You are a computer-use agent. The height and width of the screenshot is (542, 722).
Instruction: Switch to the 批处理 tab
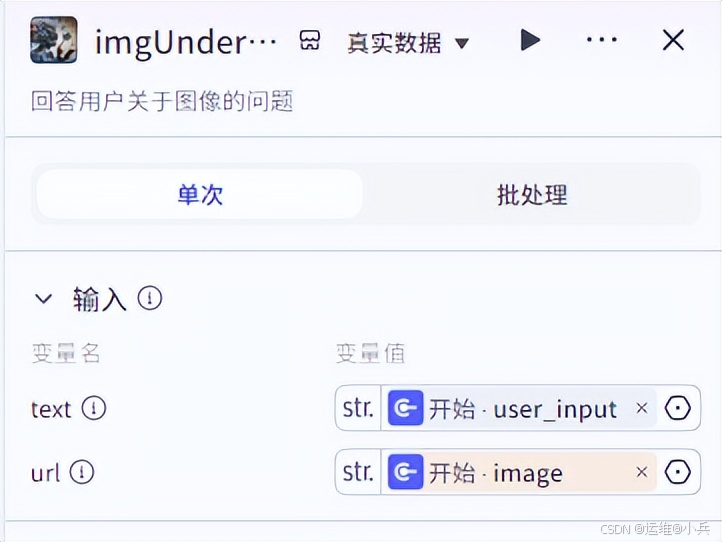532,194
